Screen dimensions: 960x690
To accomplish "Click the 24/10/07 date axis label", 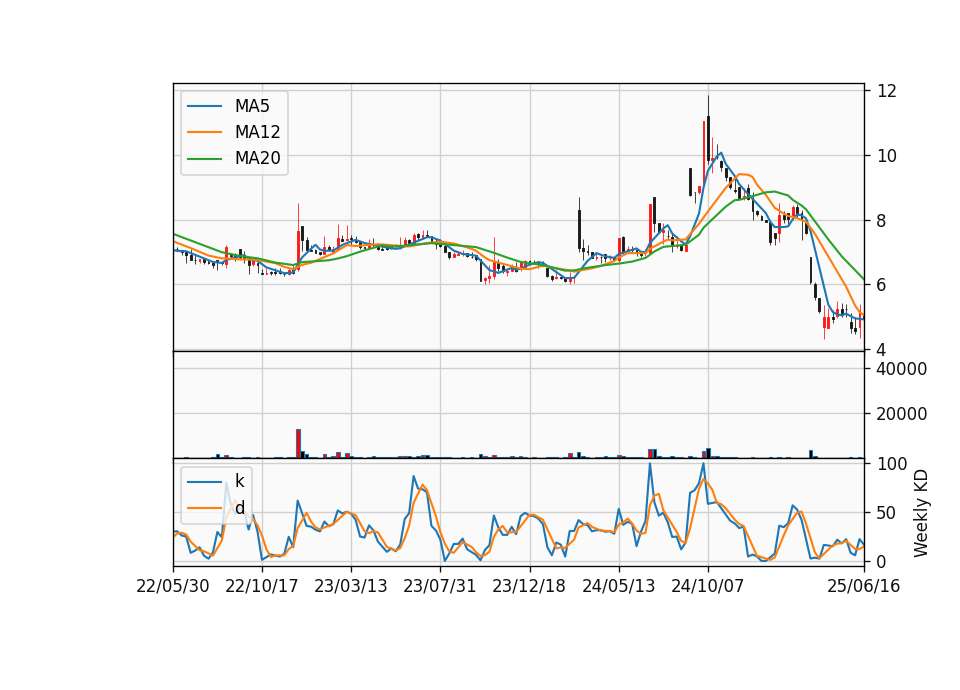I will [x=708, y=586].
